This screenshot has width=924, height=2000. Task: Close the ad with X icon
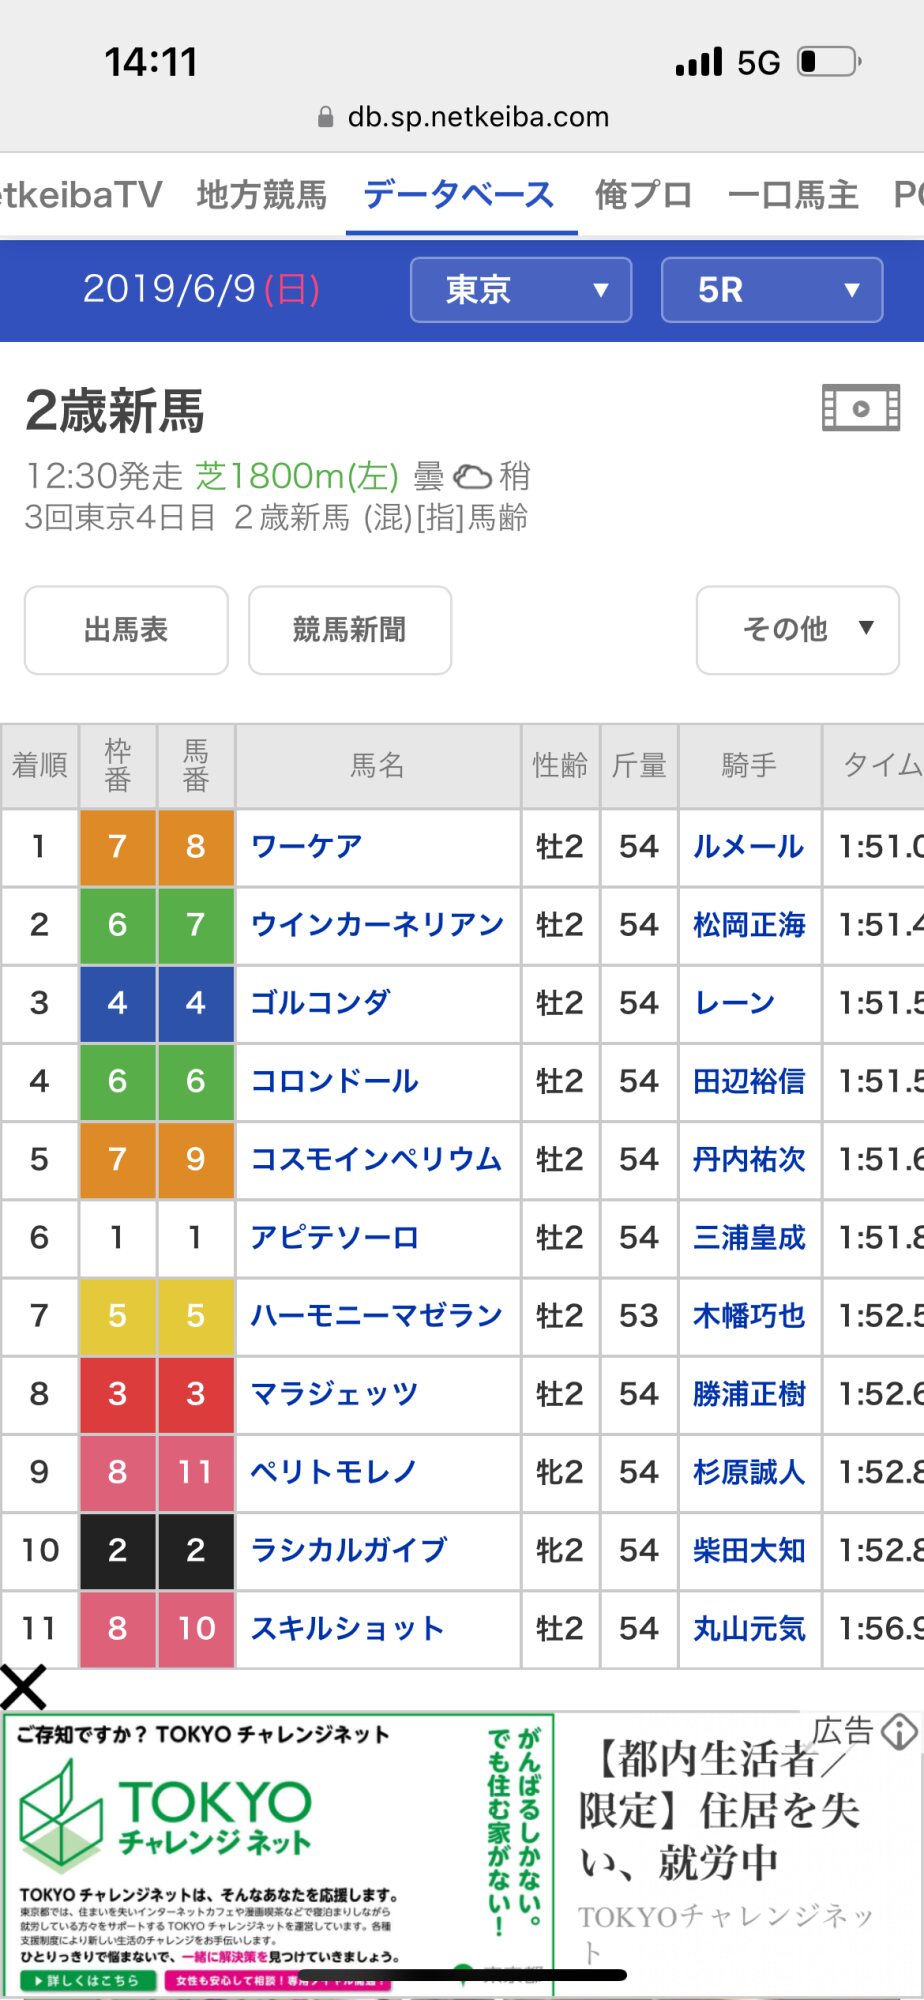[24, 1687]
